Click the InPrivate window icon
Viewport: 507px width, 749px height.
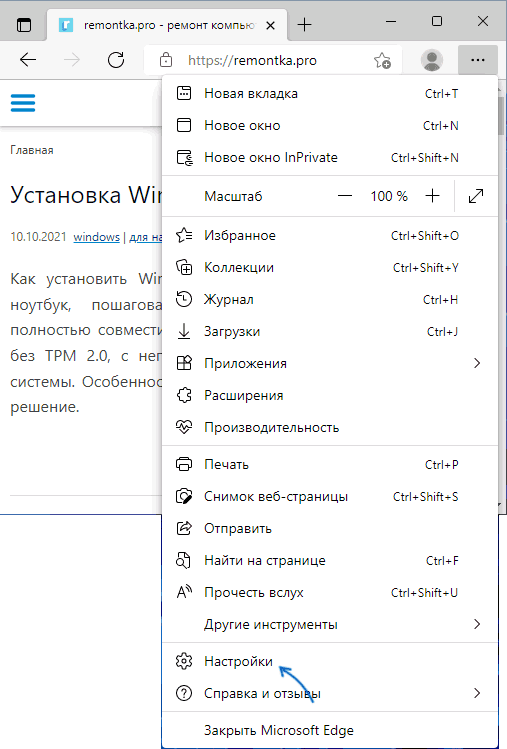184,158
